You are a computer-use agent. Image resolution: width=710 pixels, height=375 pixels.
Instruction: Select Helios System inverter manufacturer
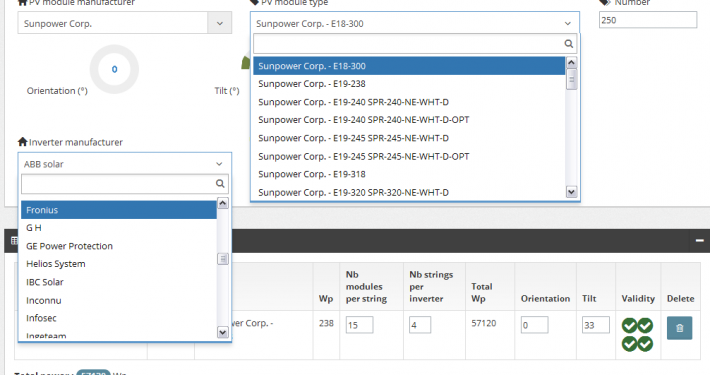pyautogui.click(x=119, y=264)
